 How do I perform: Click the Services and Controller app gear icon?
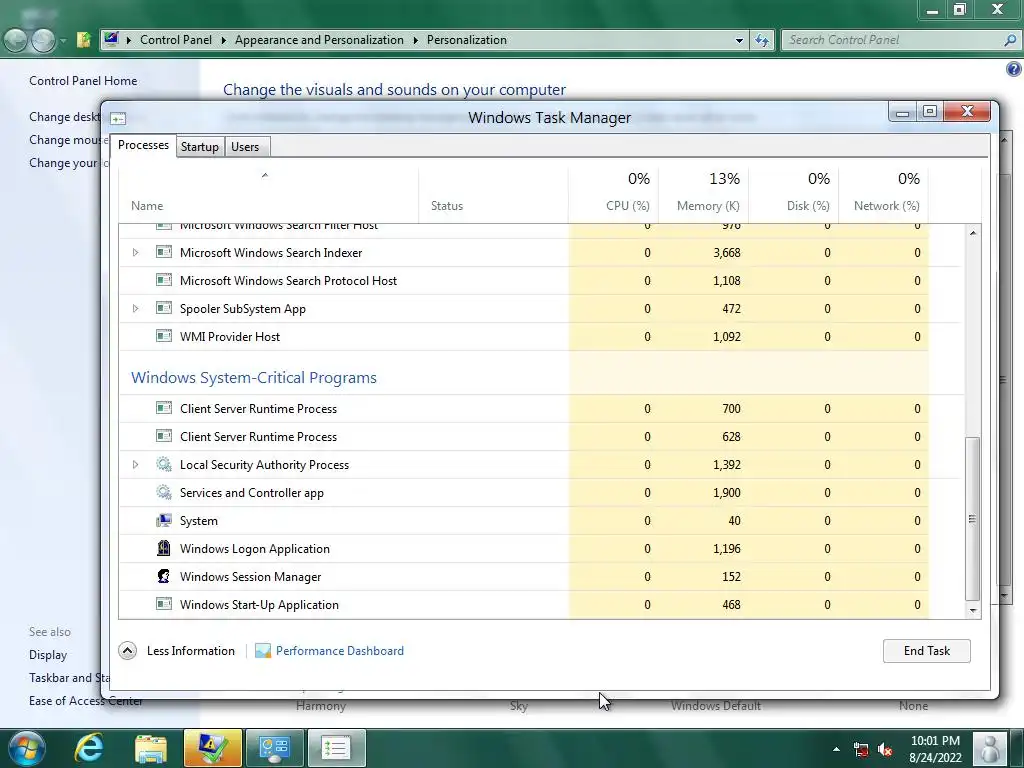[164, 492]
